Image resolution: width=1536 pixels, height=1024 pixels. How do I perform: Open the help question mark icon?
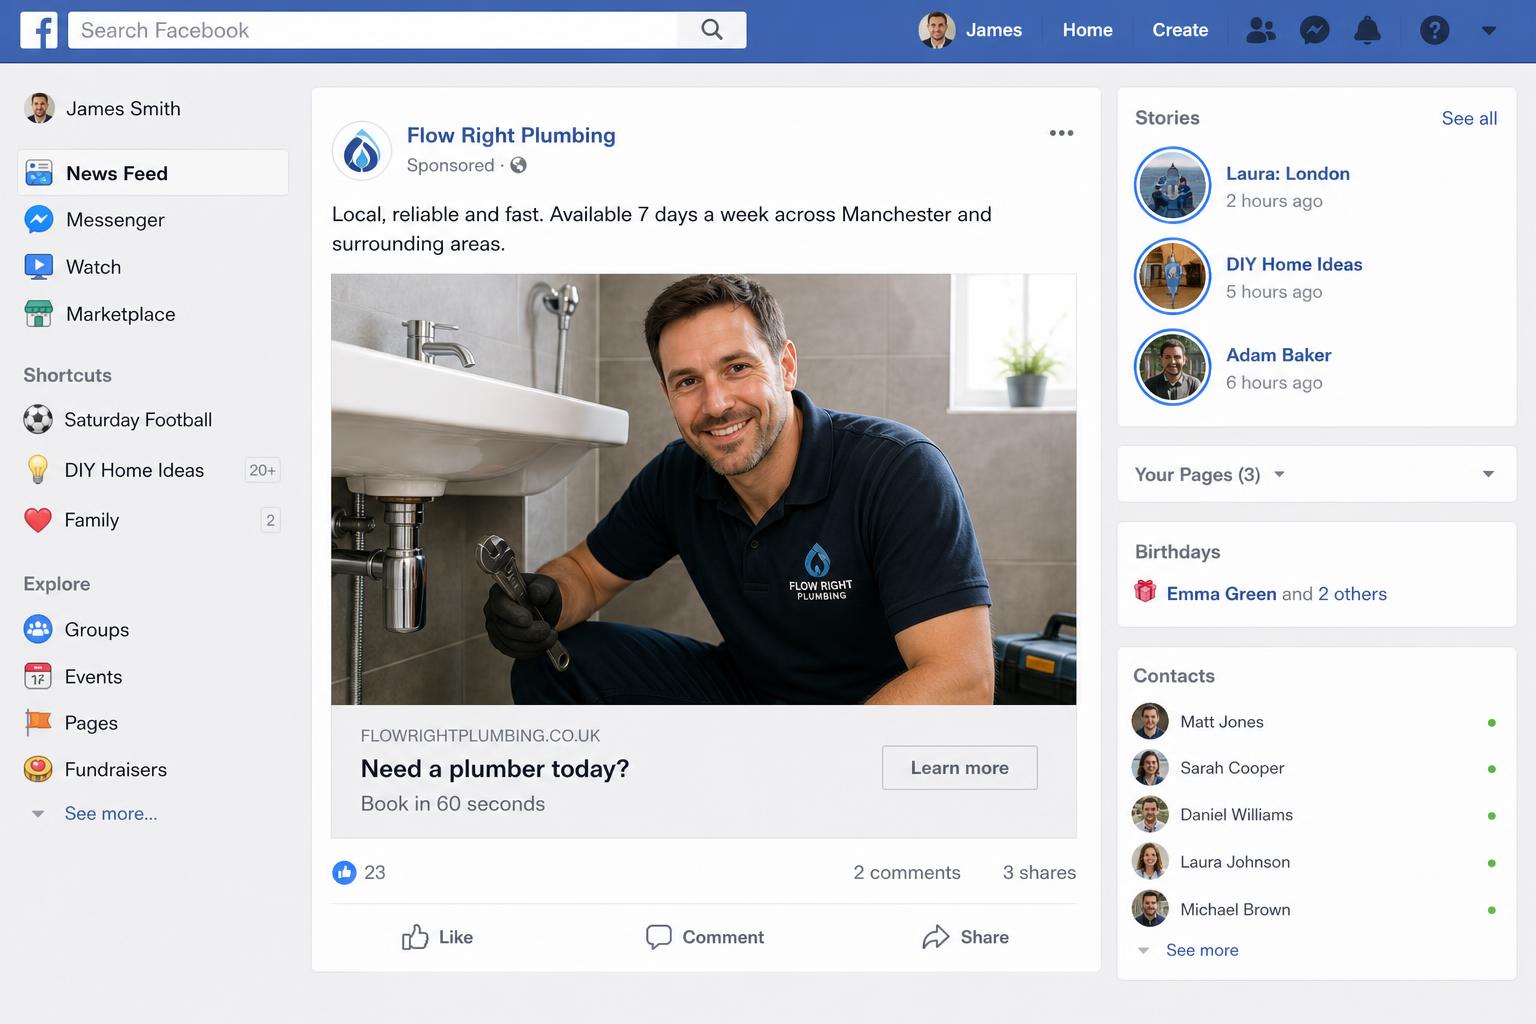1434,30
